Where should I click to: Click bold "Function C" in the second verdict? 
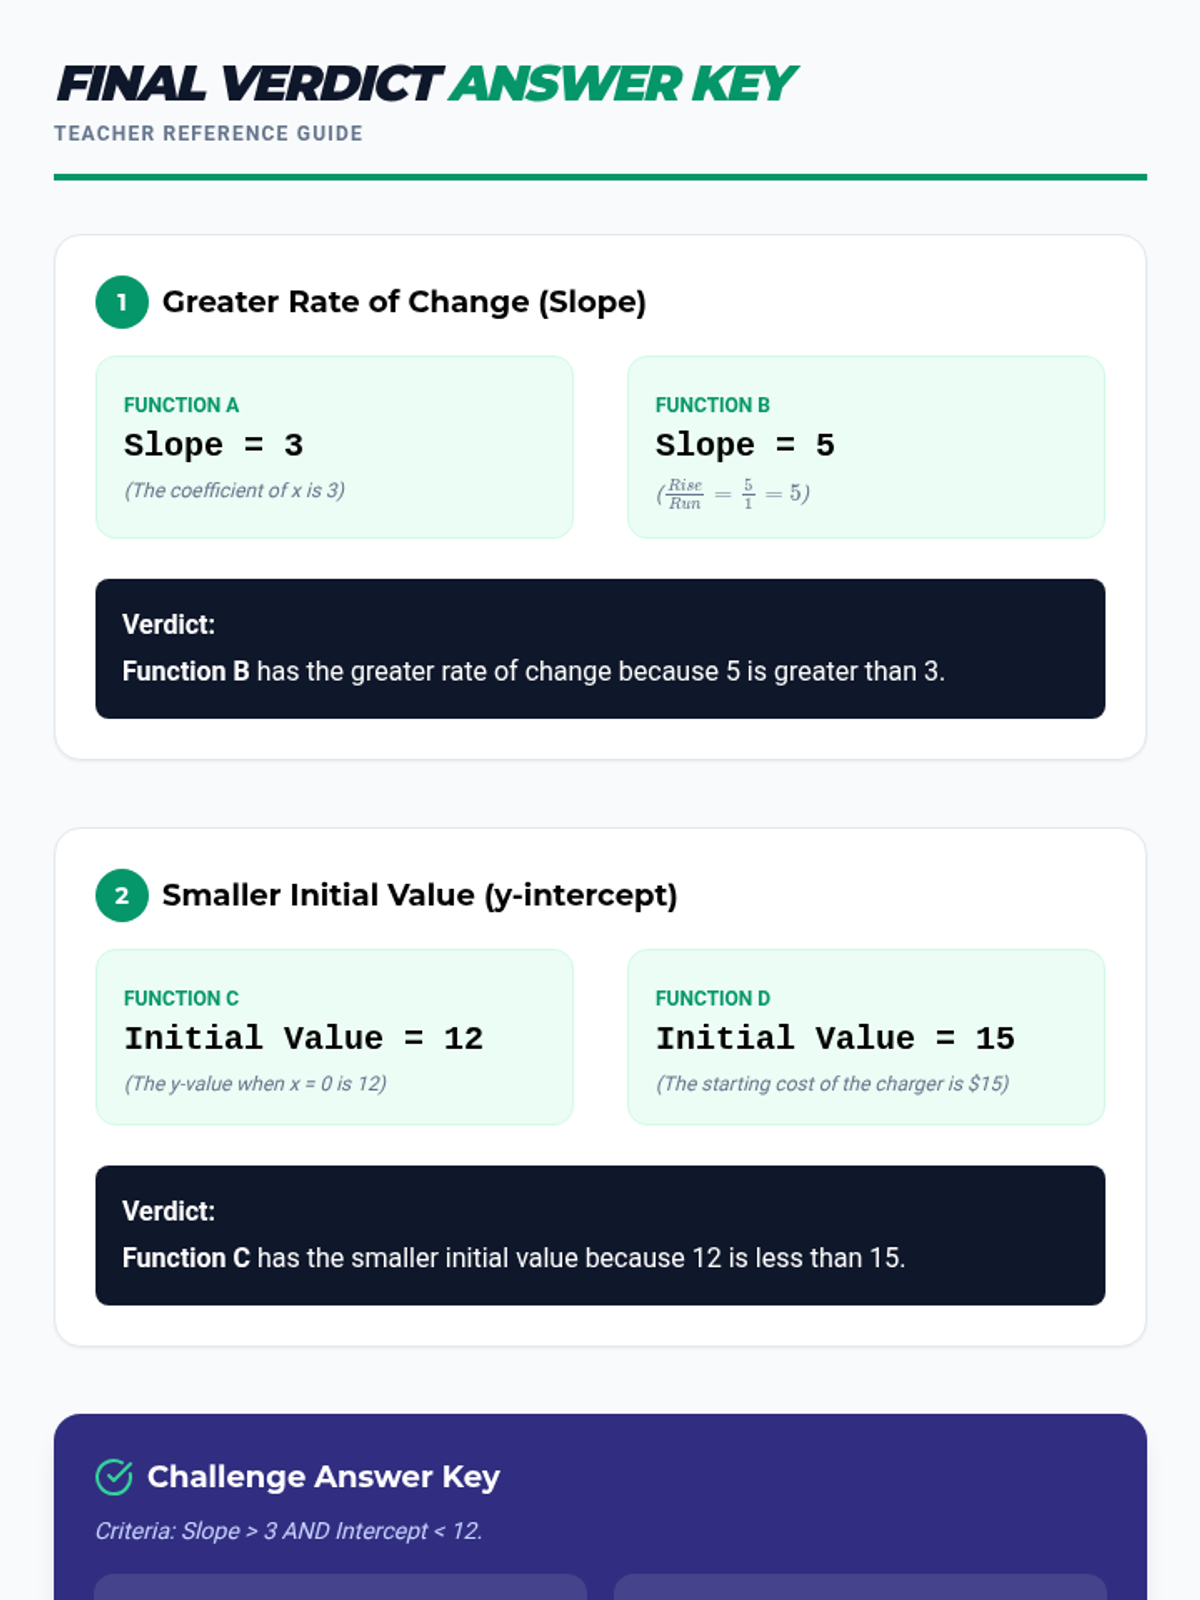[x=185, y=1258]
